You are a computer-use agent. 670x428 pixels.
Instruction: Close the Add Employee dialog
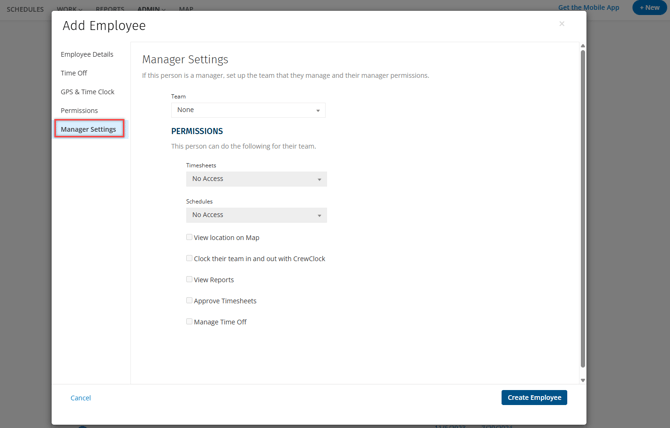[x=562, y=24]
